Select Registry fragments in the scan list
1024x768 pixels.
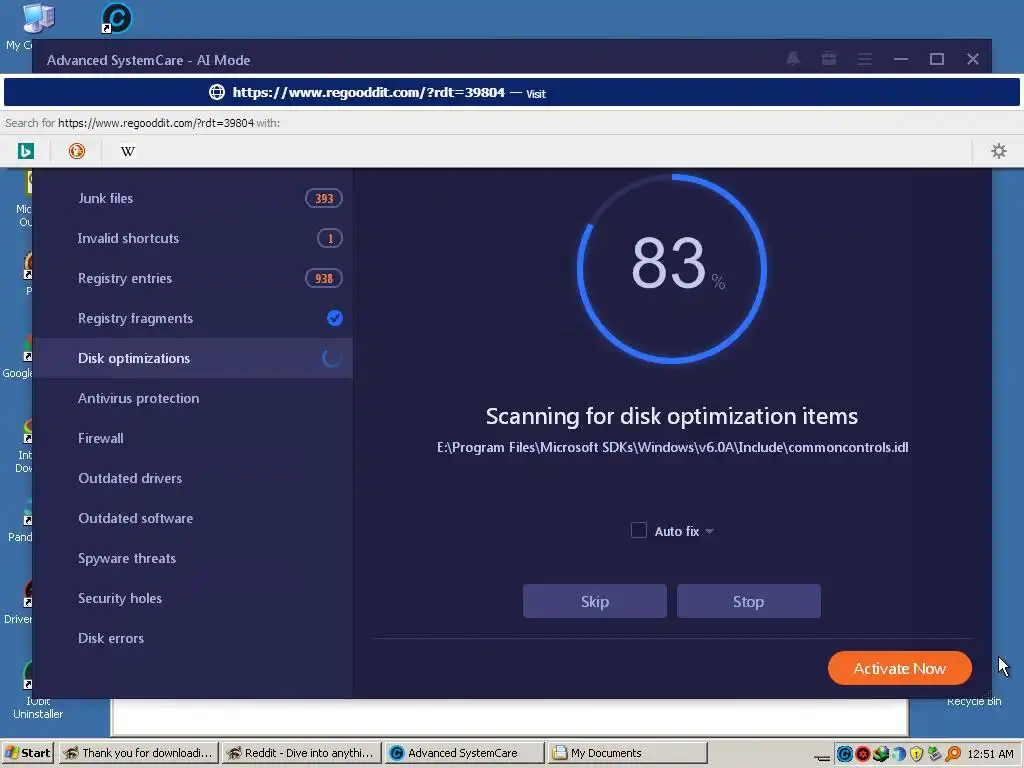click(193, 318)
